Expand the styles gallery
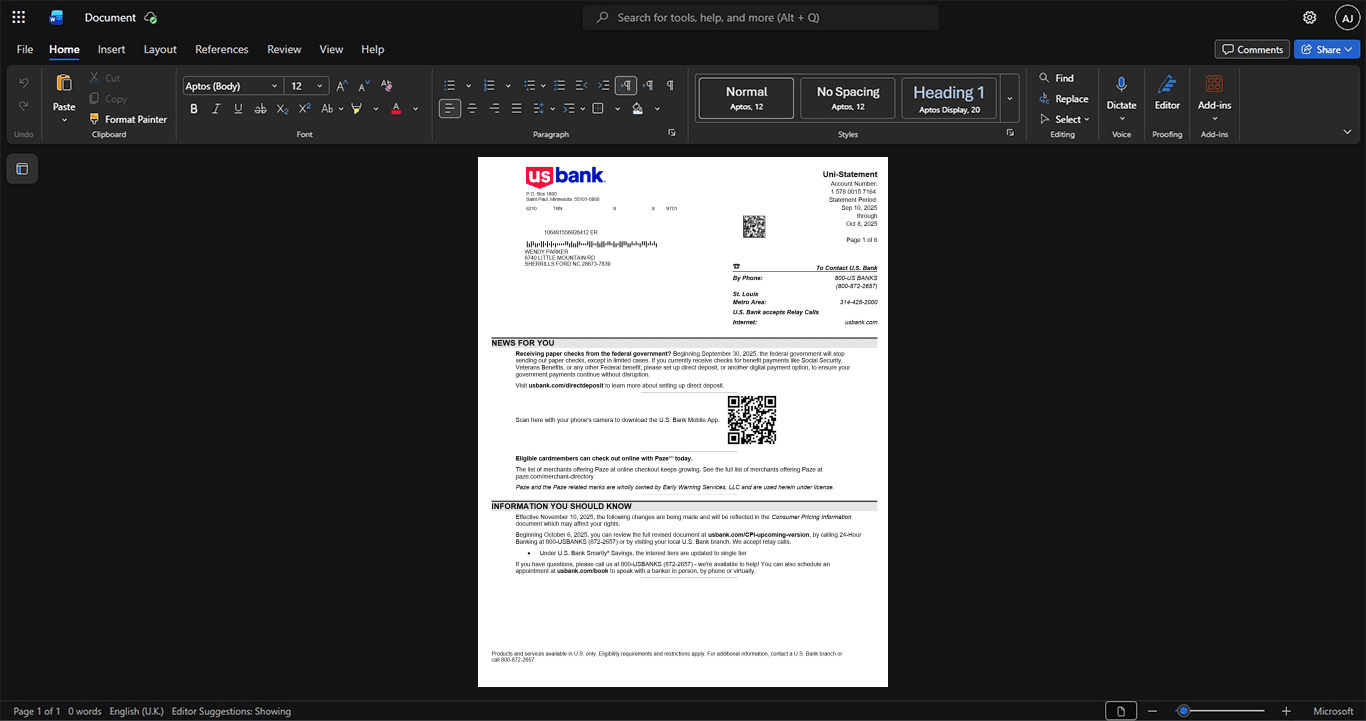Screen dimensions: 1366x721 1009,98
